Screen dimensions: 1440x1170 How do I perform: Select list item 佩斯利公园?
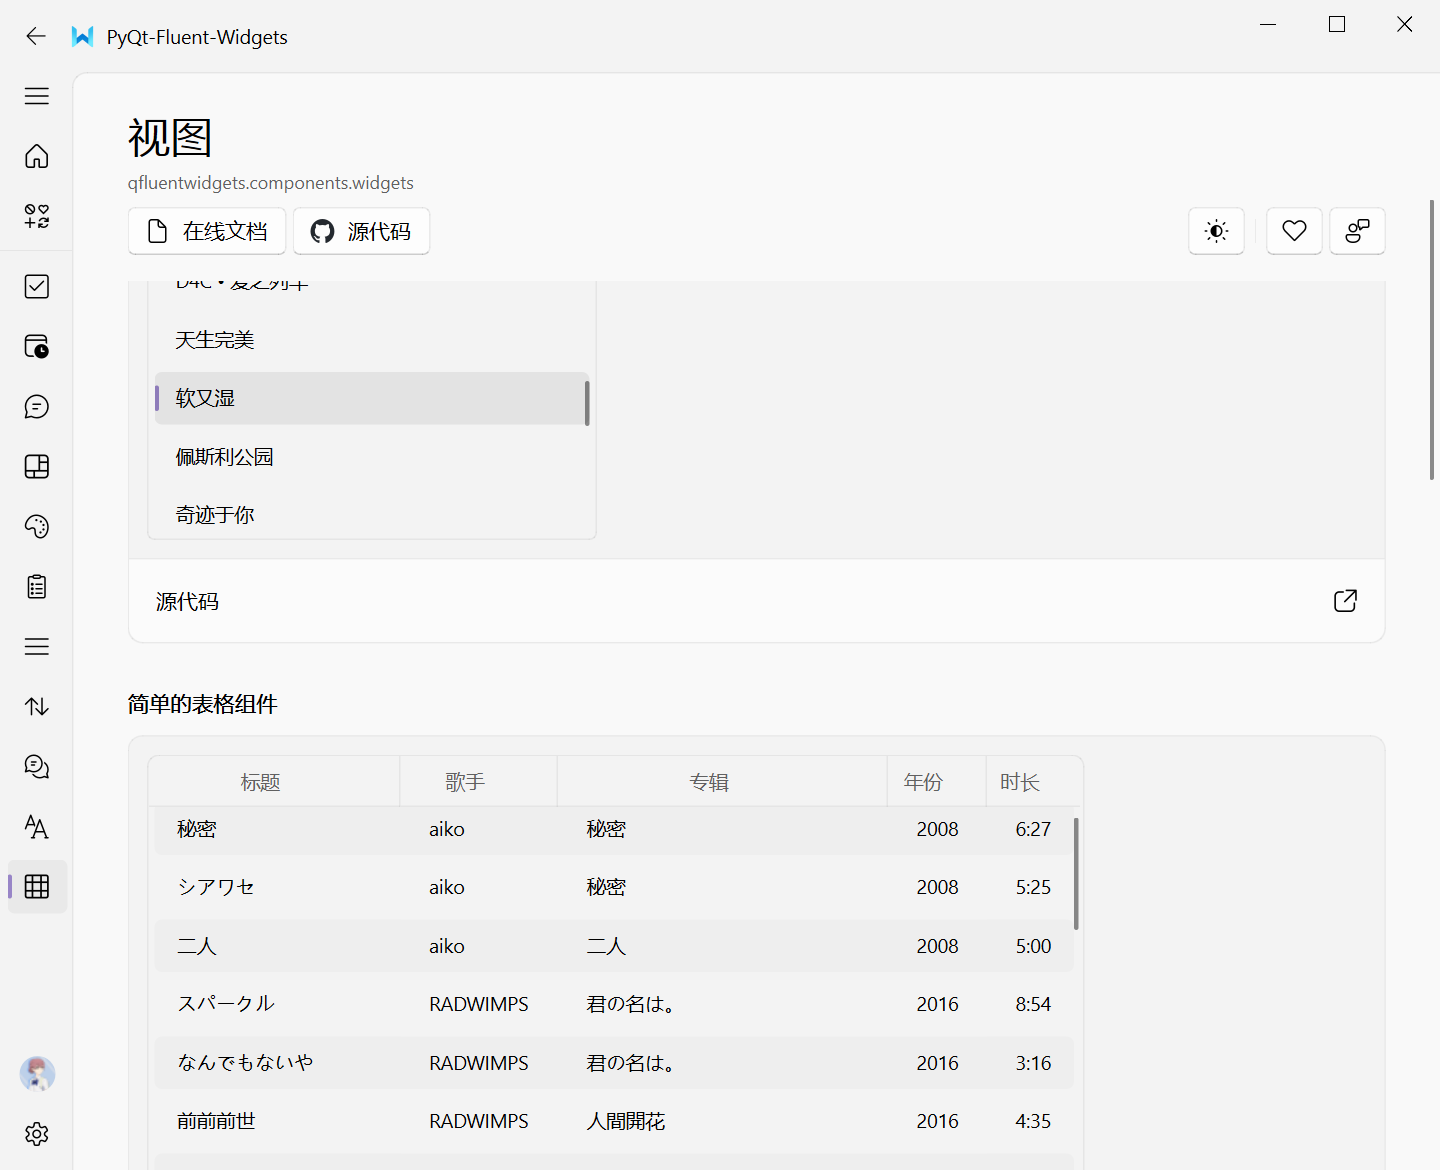[x=371, y=457]
